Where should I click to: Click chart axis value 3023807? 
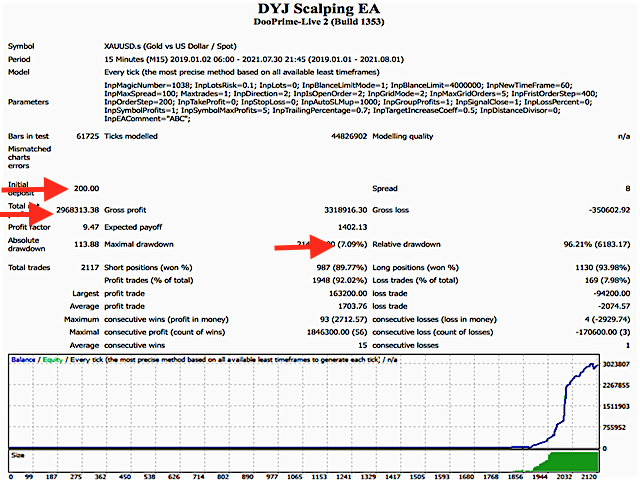[x=616, y=364]
